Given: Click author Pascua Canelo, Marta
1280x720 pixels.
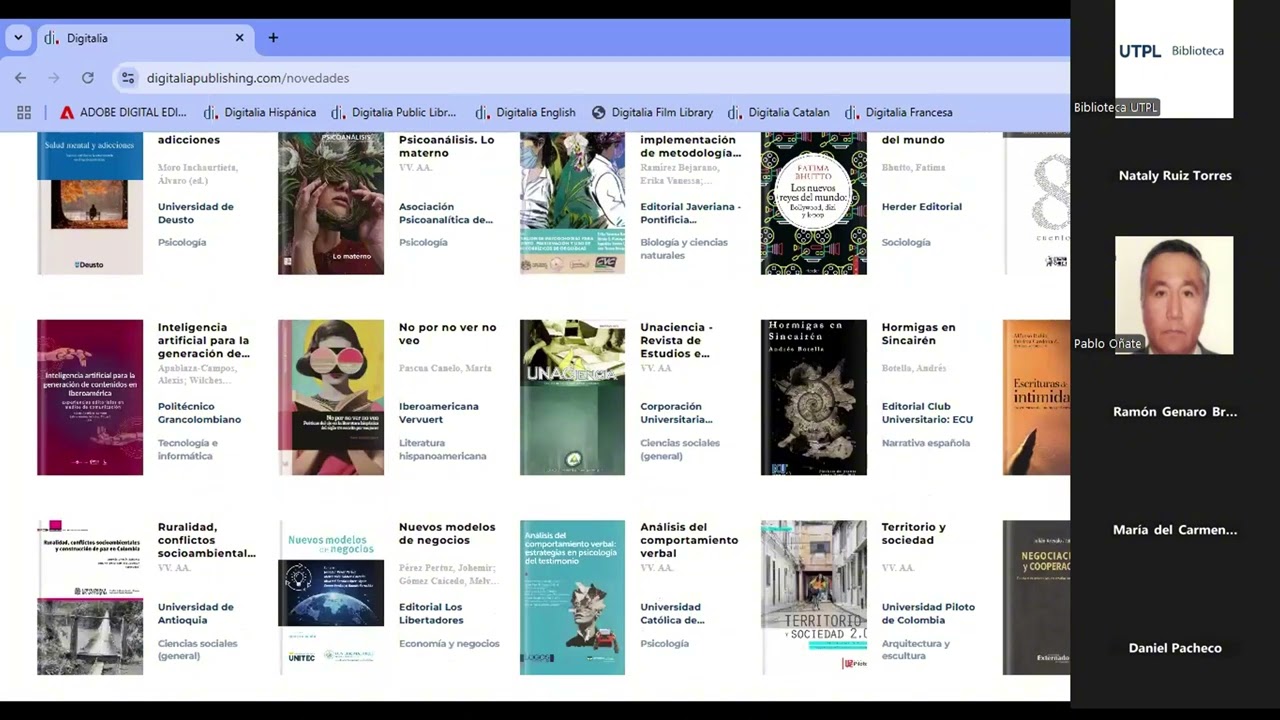Looking at the screenshot, I should pos(445,368).
